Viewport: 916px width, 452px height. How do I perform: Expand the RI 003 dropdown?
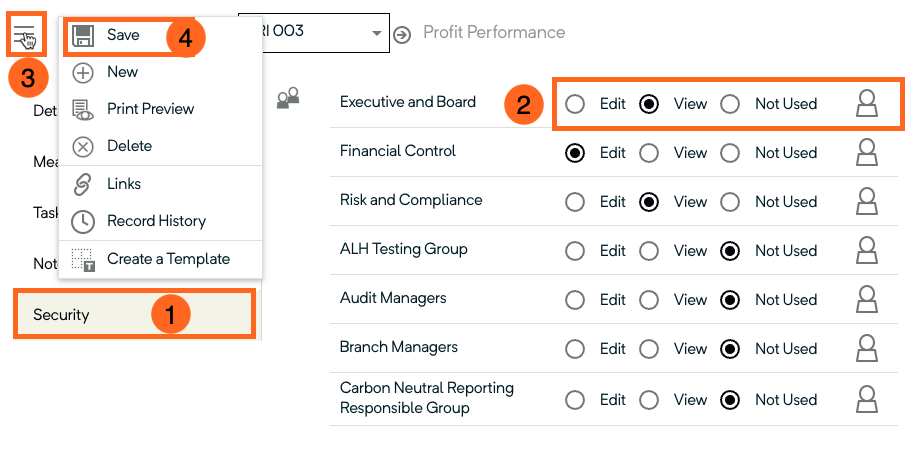point(376,33)
